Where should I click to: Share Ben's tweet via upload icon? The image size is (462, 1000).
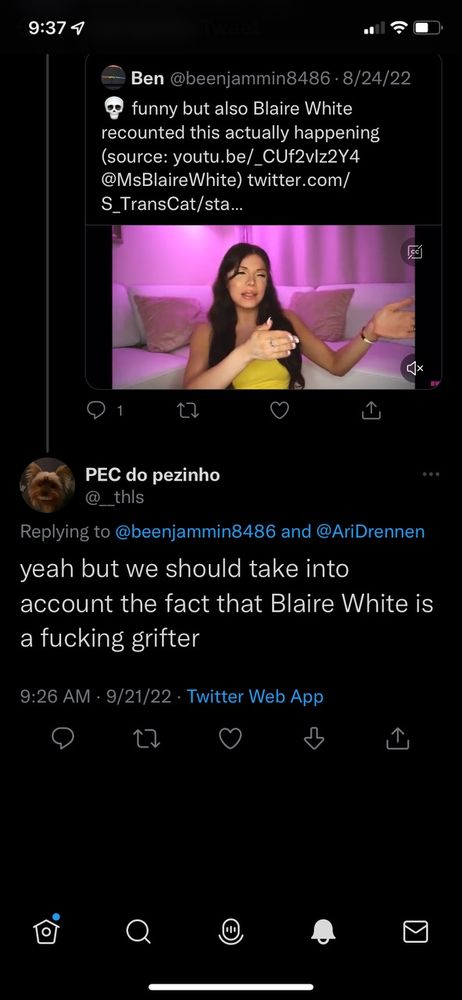(x=371, y=412)
